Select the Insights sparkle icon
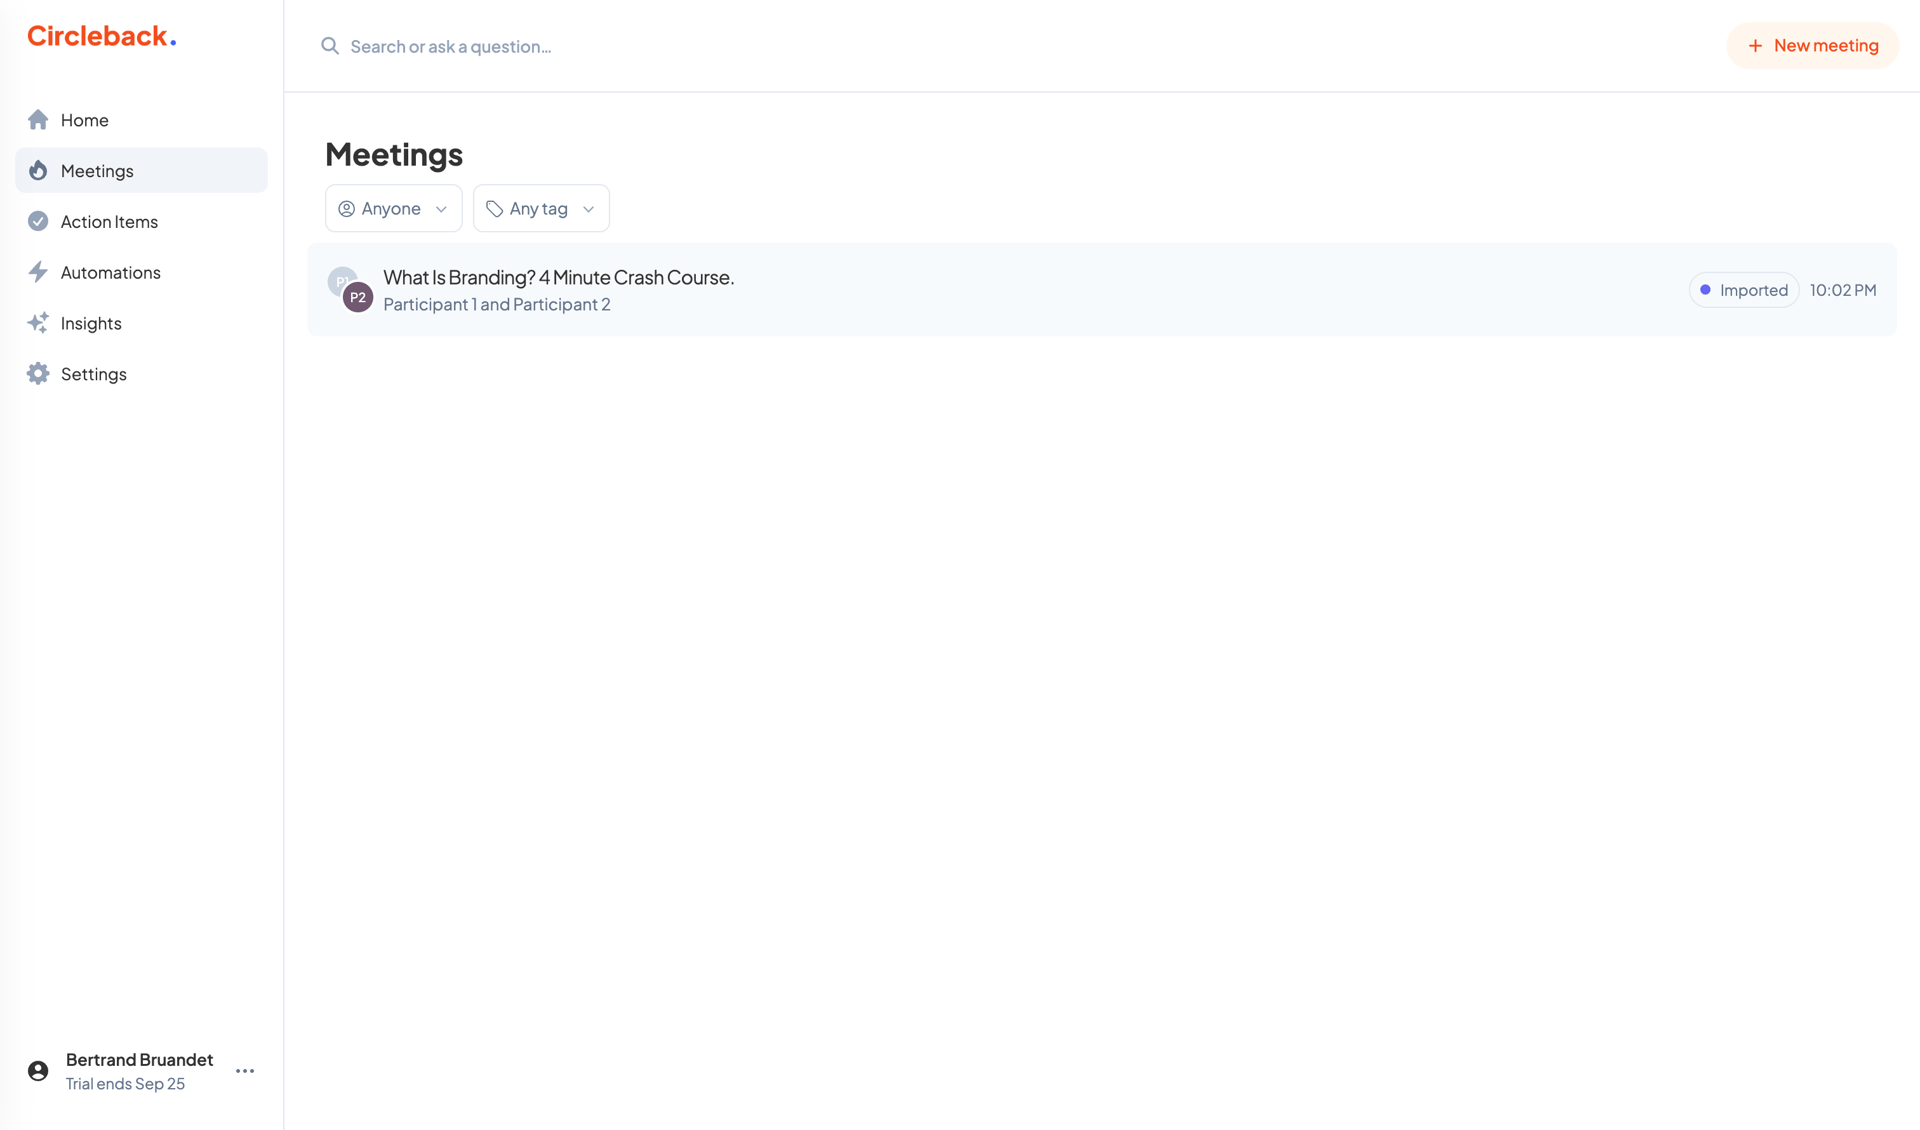Image resolution: width=1920 pixels, height=1130 pixels. click(x=38, y=323)
